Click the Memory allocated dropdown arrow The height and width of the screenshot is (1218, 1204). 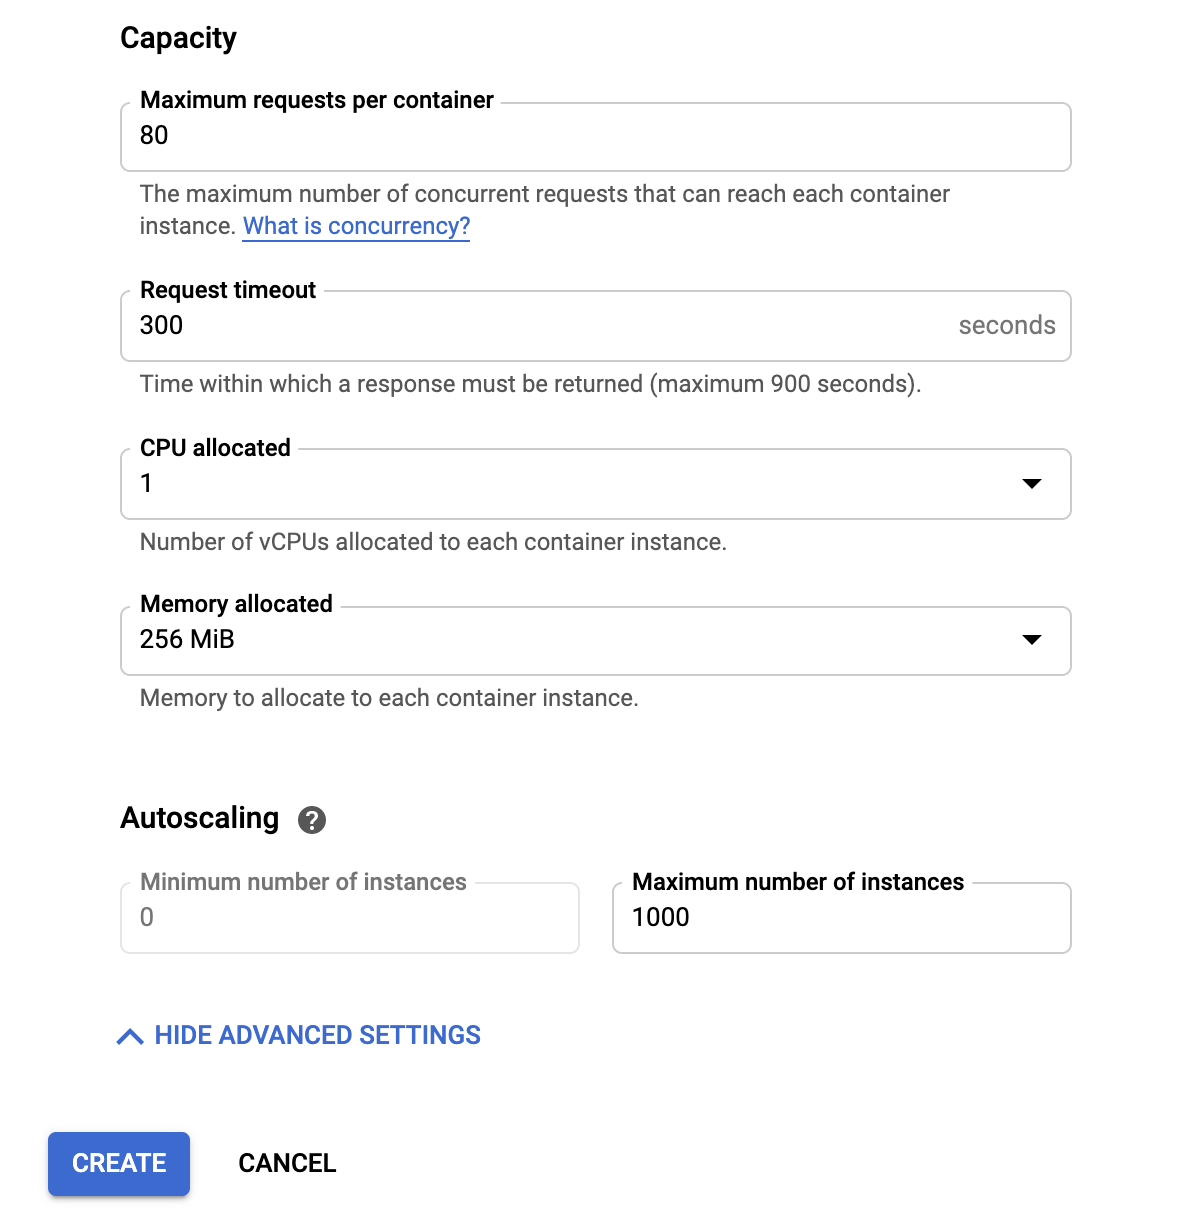pyautogui.click(x=1032, y=640)
